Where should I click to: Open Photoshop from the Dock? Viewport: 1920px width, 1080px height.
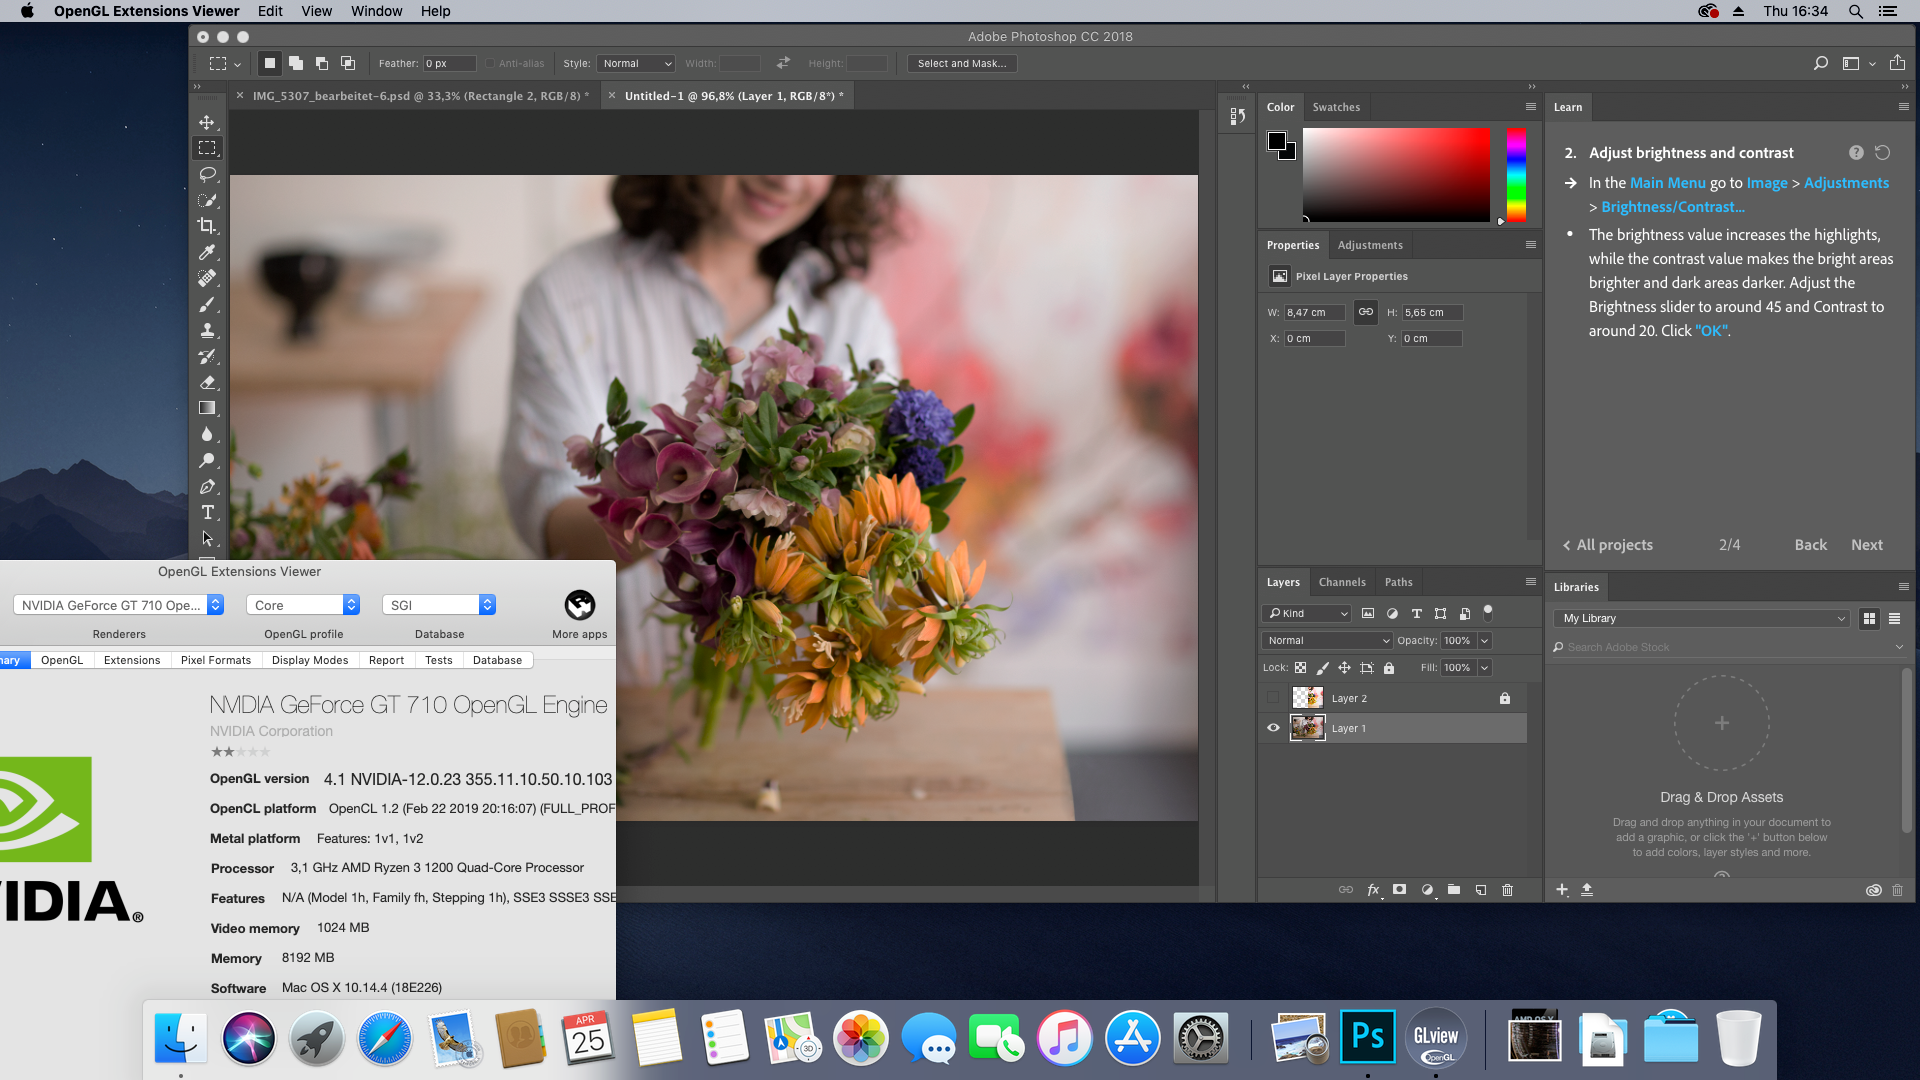click(x=1367, y=1038)
